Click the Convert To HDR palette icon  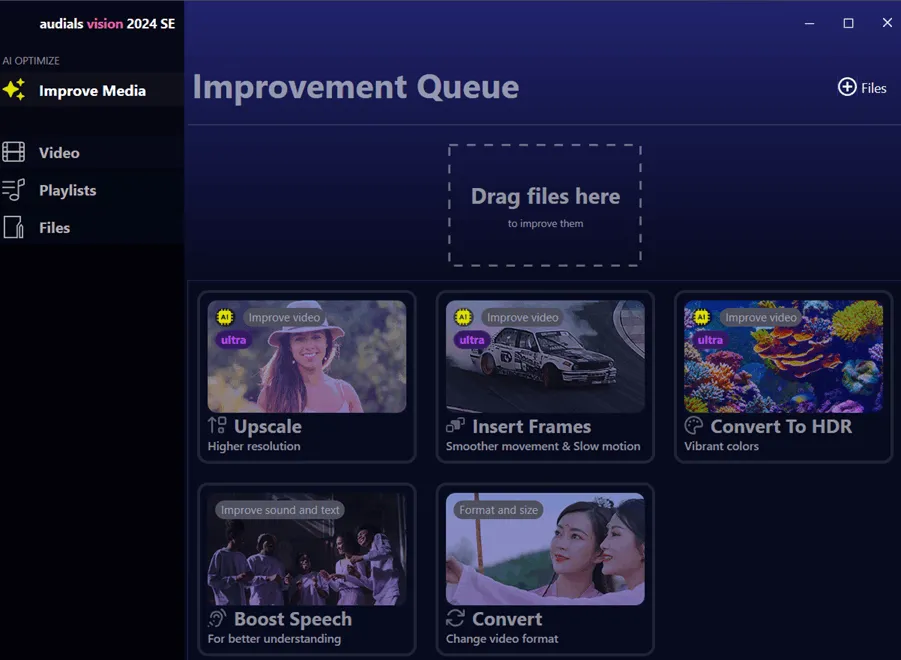pyautogui.click(x=693, y=426)
